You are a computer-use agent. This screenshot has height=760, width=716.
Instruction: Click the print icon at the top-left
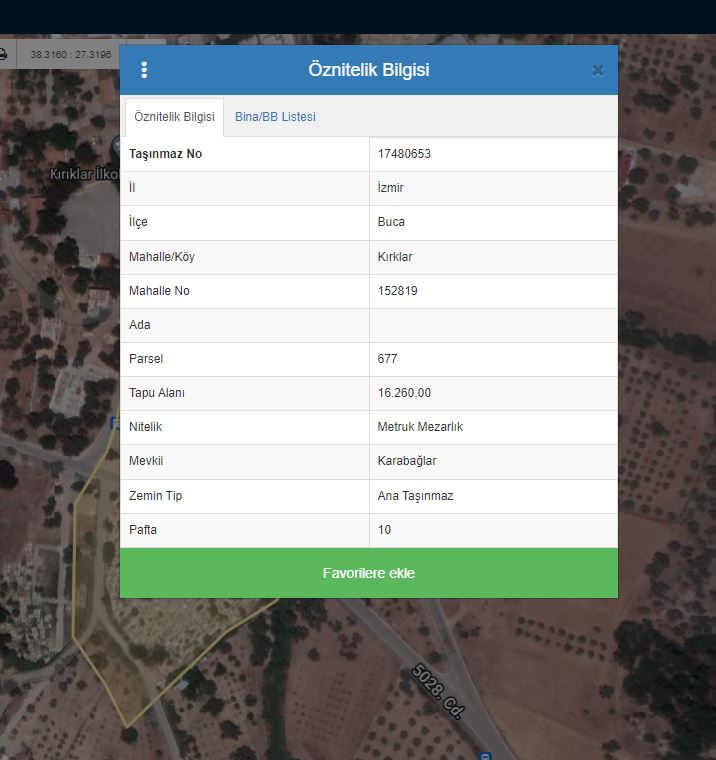coord(3,54)
